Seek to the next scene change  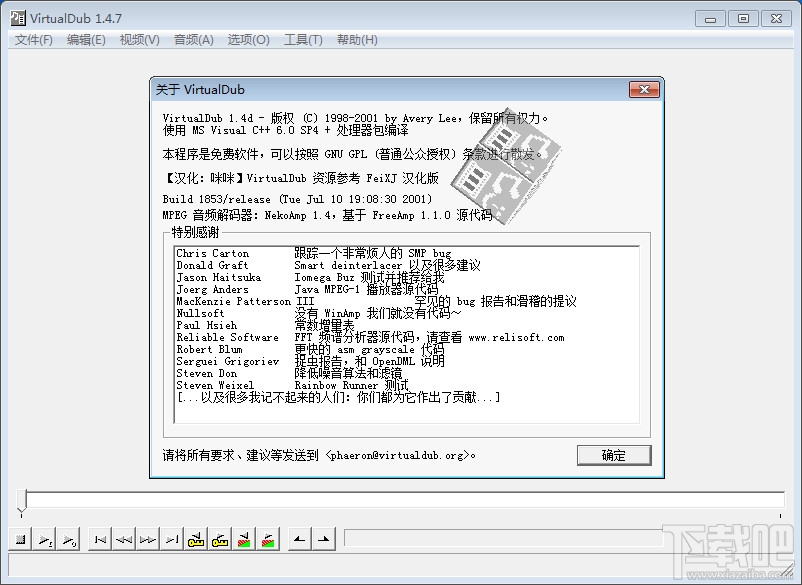[x=268, y=539]
